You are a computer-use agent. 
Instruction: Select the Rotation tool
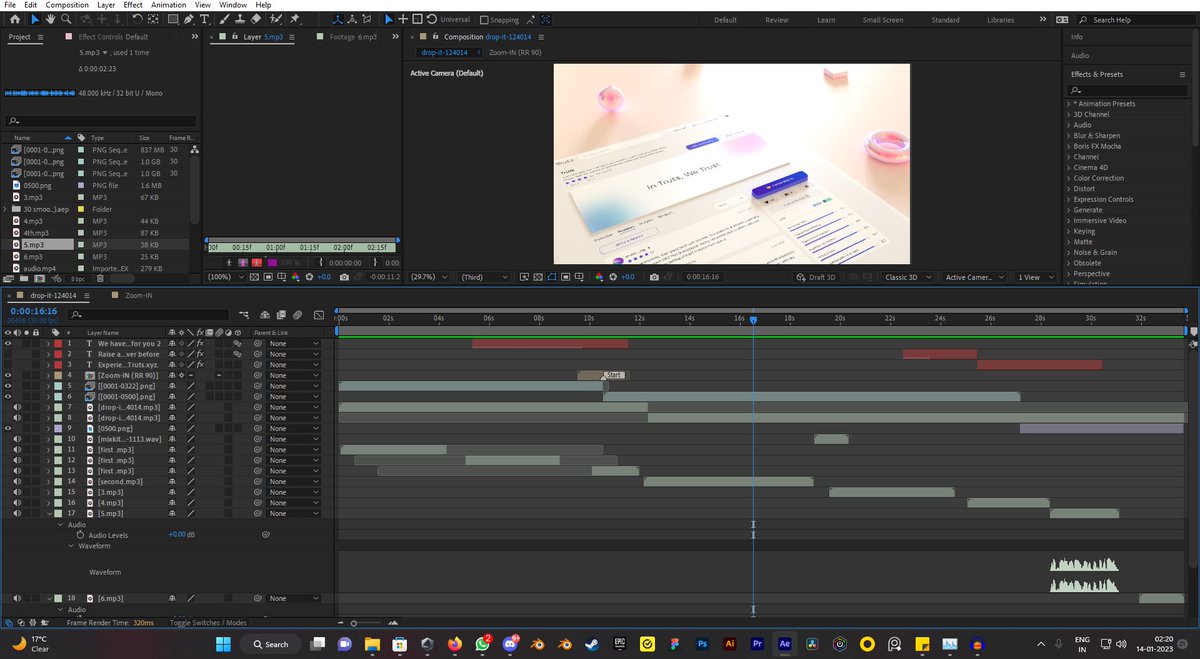[137, 19]
